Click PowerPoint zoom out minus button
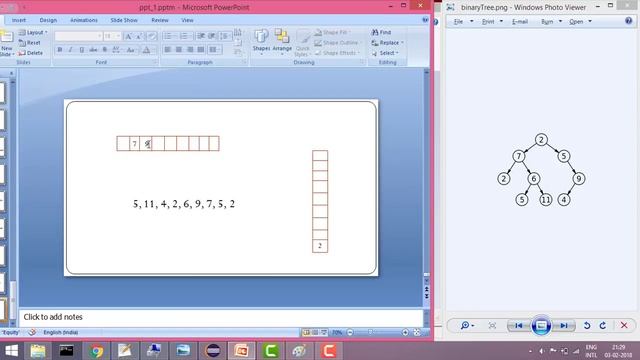Screen dimensions: 640x360 pos(350,333)
